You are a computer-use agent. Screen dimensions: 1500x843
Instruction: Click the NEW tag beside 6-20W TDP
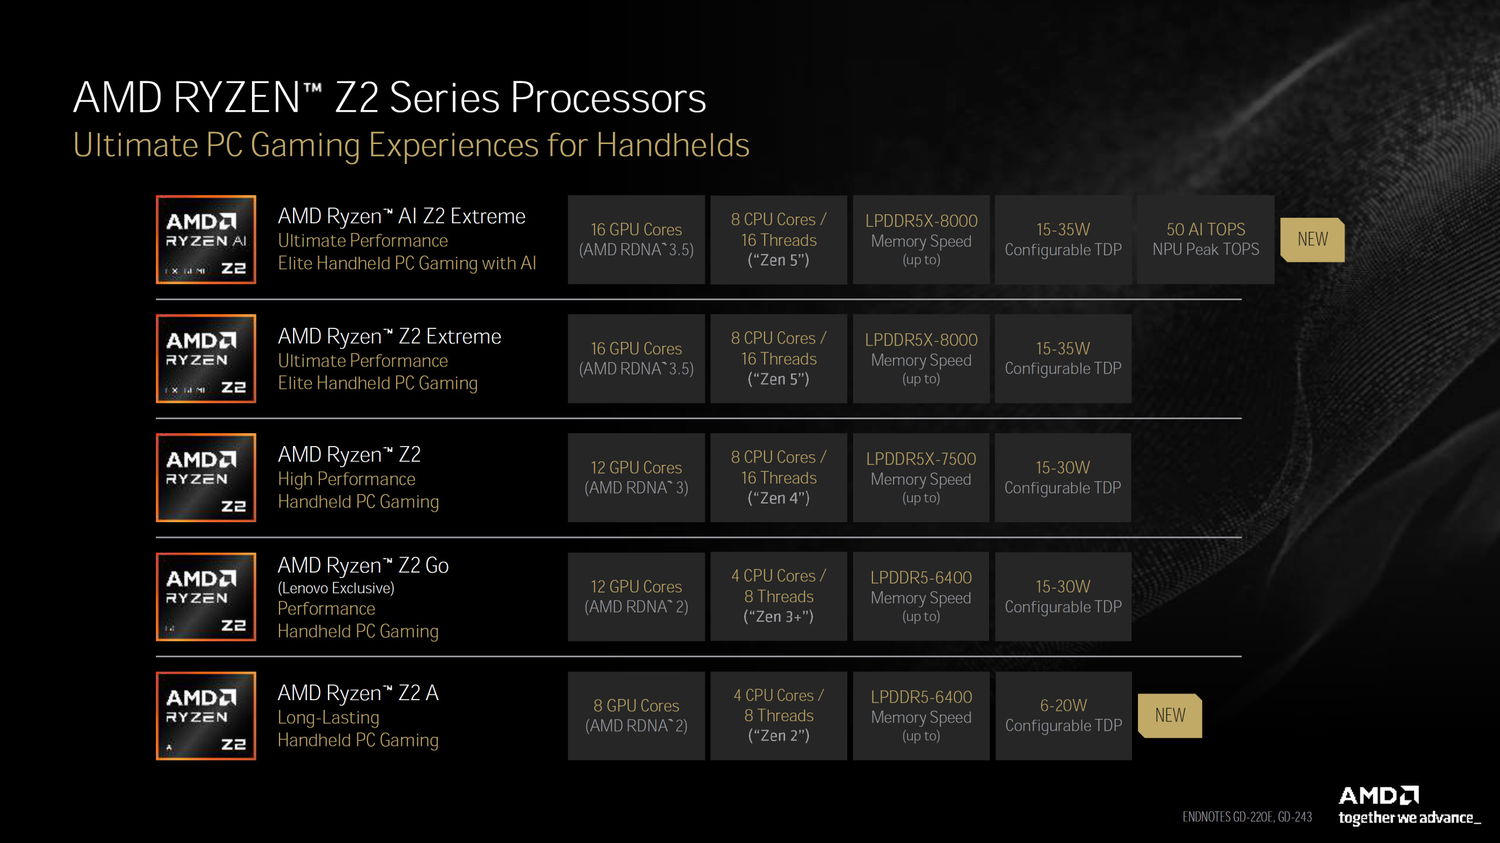point(1169,716)
